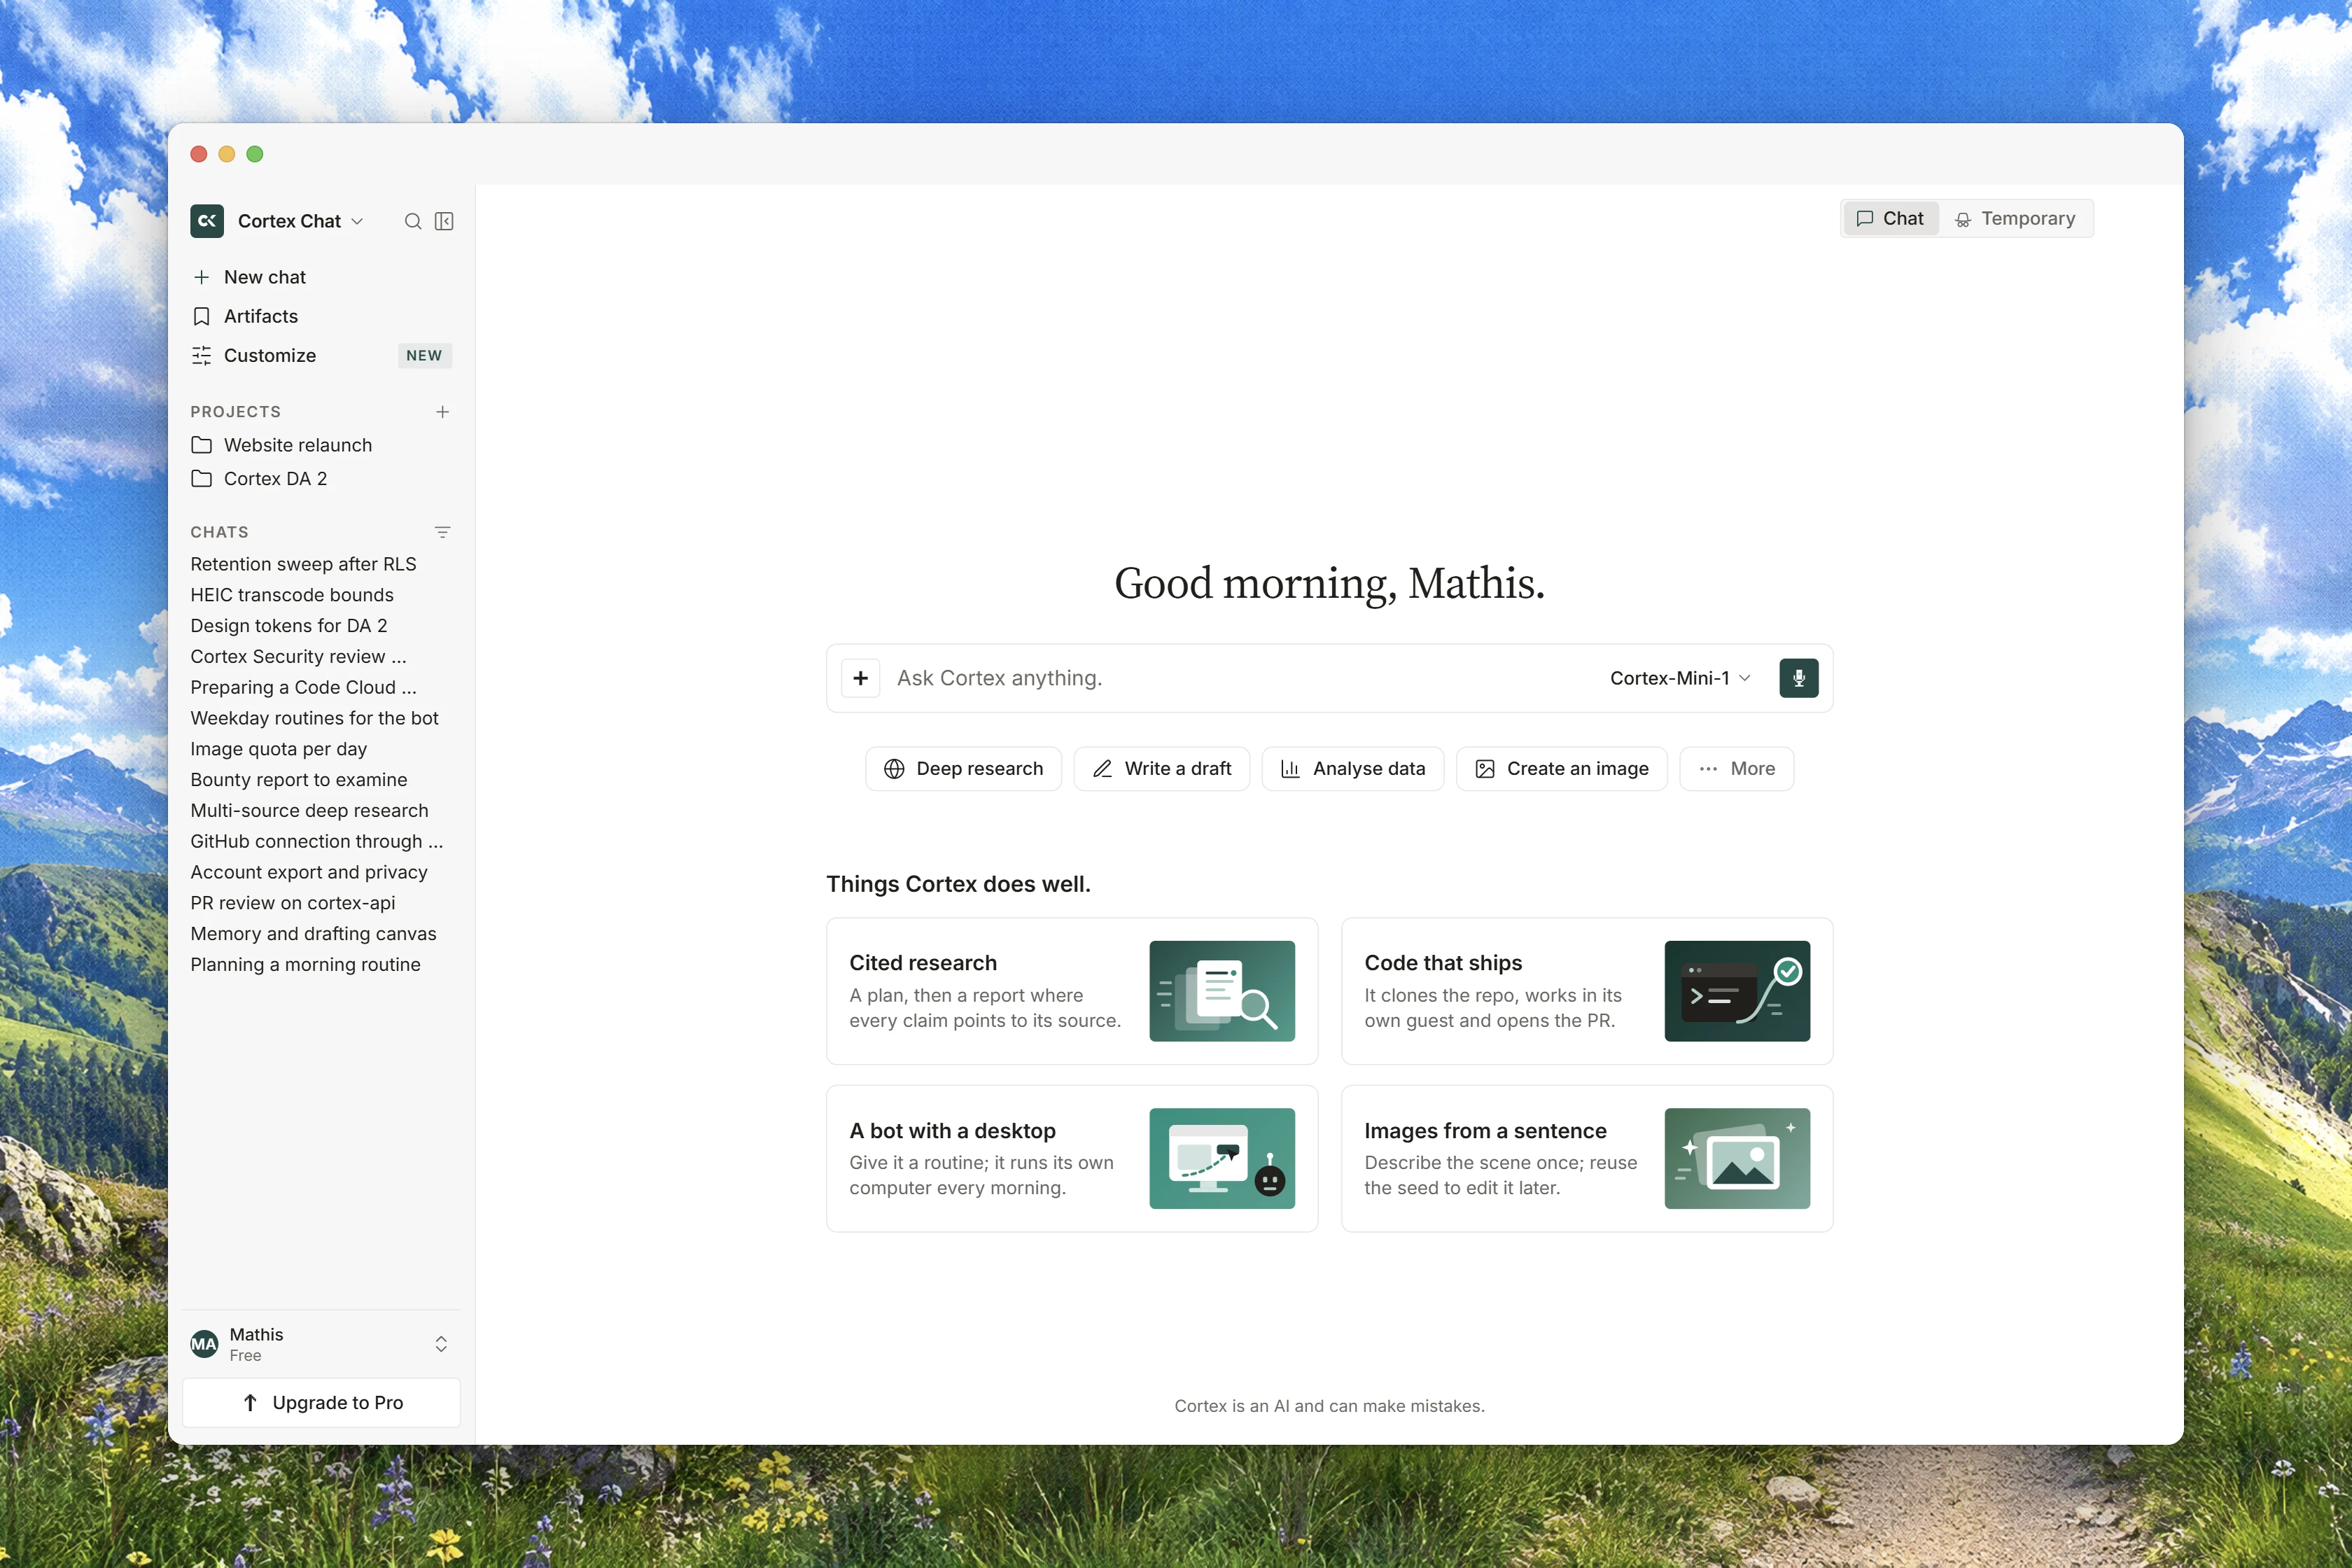
Task: Expand the Mathis account switcher
Action: (441, 1344)
